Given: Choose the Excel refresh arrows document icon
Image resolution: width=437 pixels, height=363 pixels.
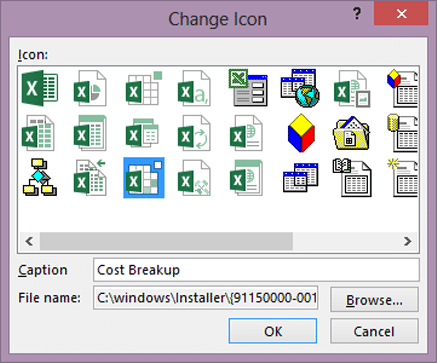Looking at the screenshot, I should click(194, 133).
